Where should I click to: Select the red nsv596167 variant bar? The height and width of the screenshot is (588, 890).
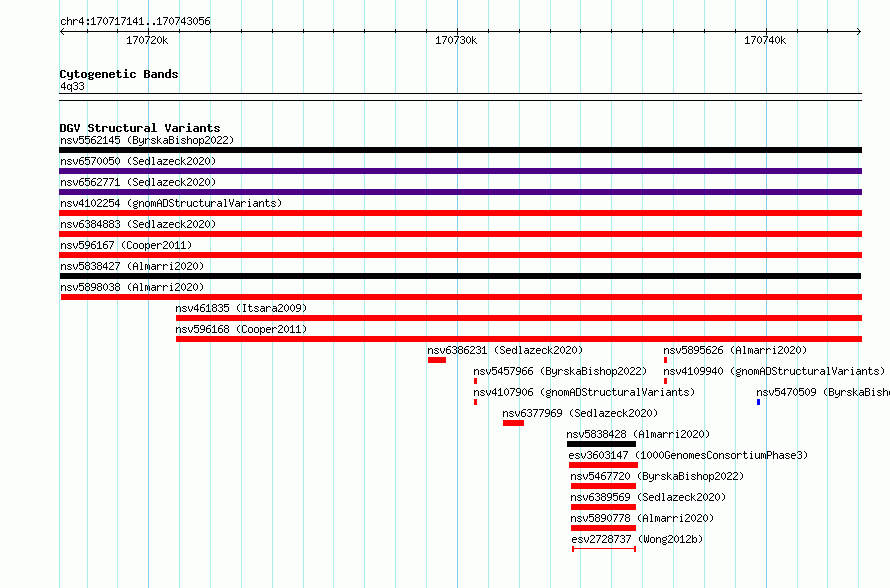(460, 255)
